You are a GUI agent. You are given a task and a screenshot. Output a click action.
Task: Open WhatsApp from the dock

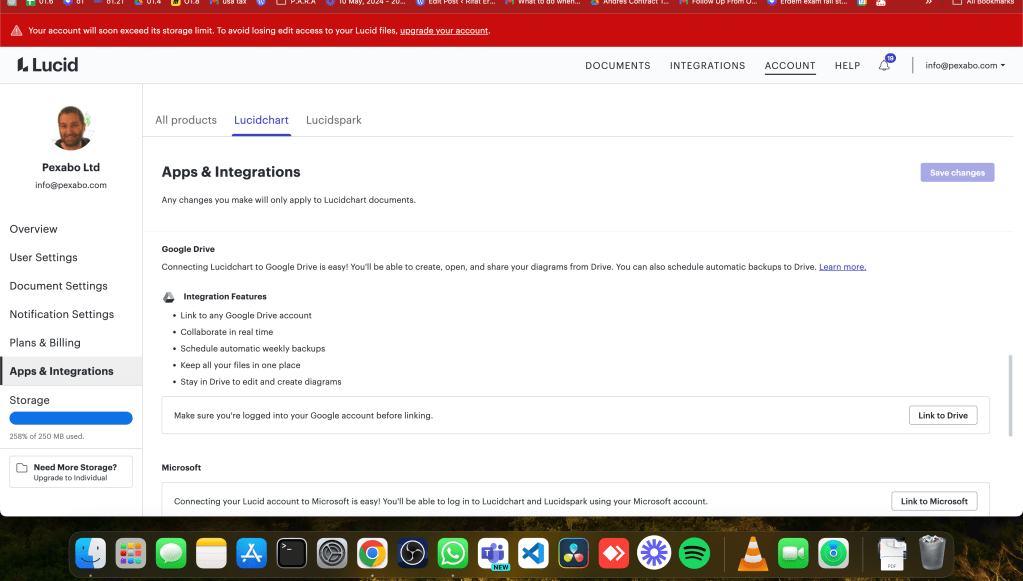[x=453, y=554]
